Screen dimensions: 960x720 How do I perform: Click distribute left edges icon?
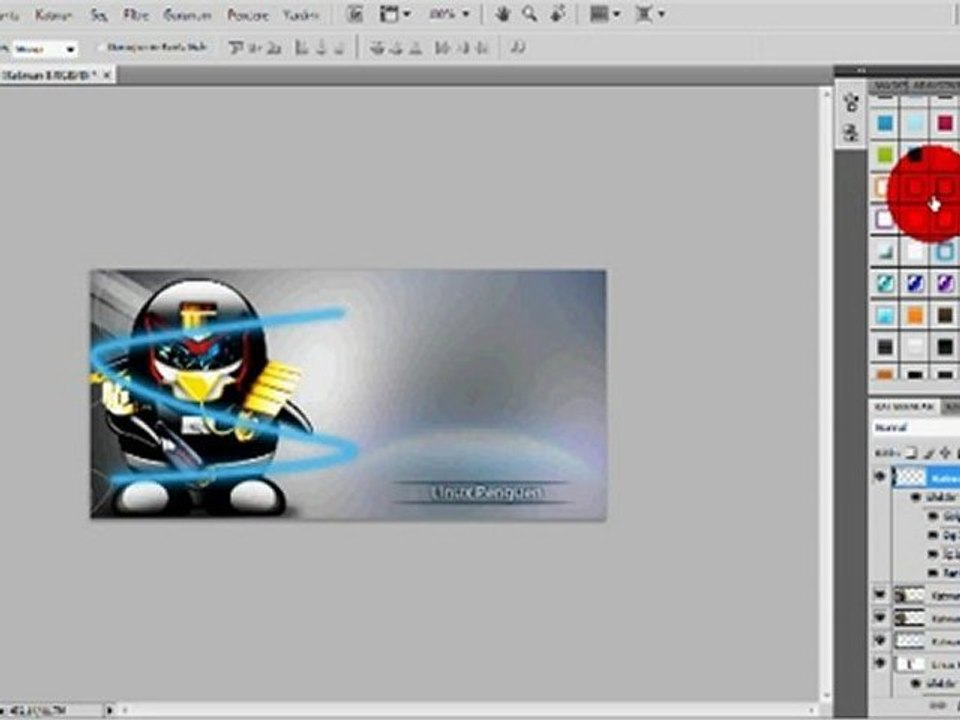click(442, 48)
